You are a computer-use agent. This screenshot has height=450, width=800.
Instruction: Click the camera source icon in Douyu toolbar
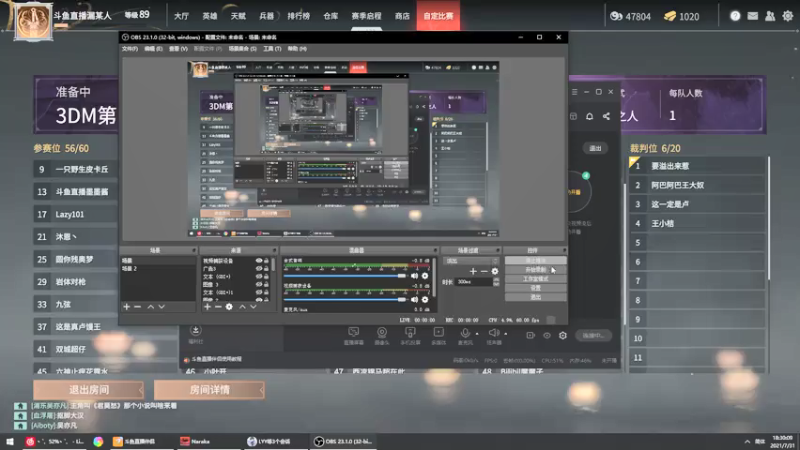click(382, 332)
